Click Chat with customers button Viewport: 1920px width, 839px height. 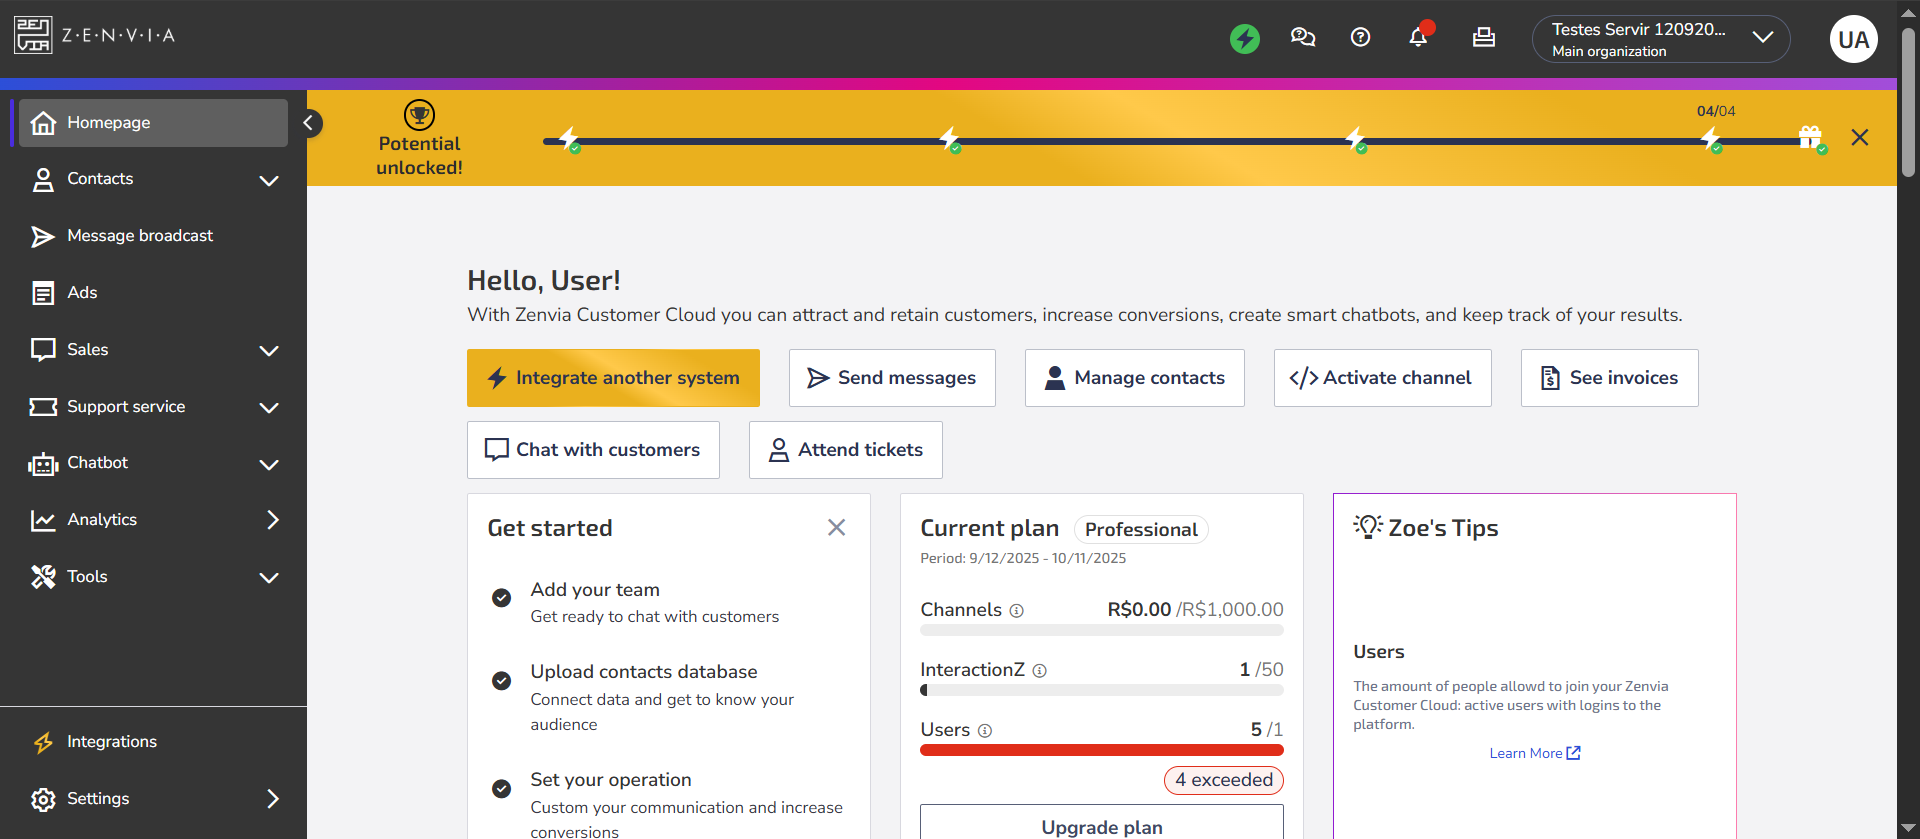[x=593, y=450]
